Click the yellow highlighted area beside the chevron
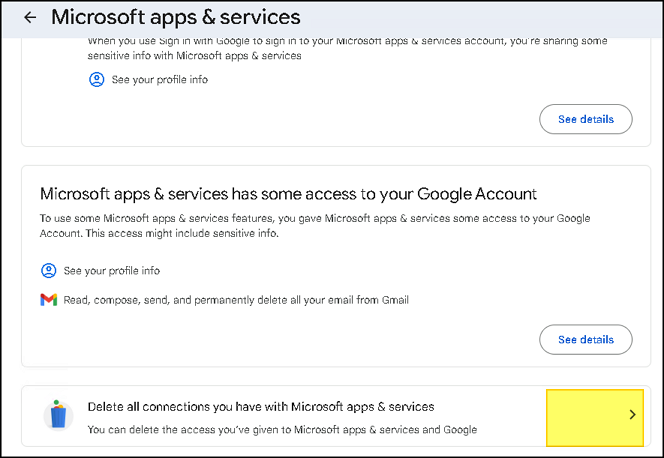This screenshot has height=458, width=664. click(x=595, y=418)
